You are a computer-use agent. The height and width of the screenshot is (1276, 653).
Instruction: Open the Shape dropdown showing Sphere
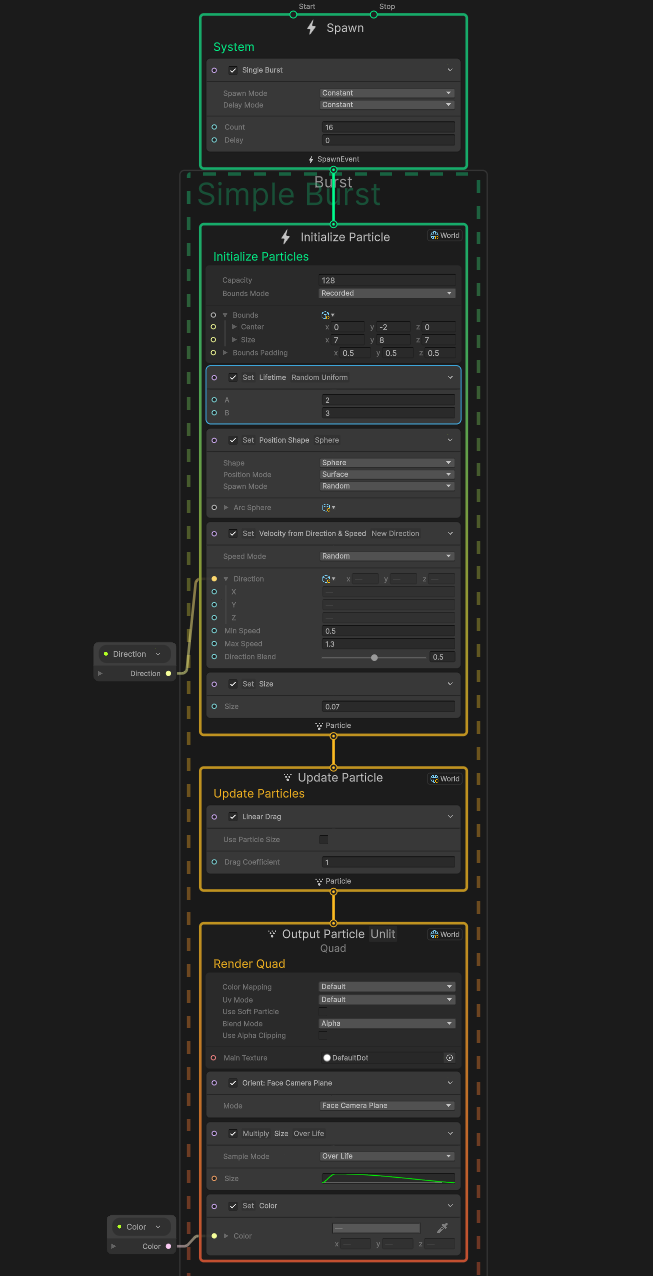(387, 463)
